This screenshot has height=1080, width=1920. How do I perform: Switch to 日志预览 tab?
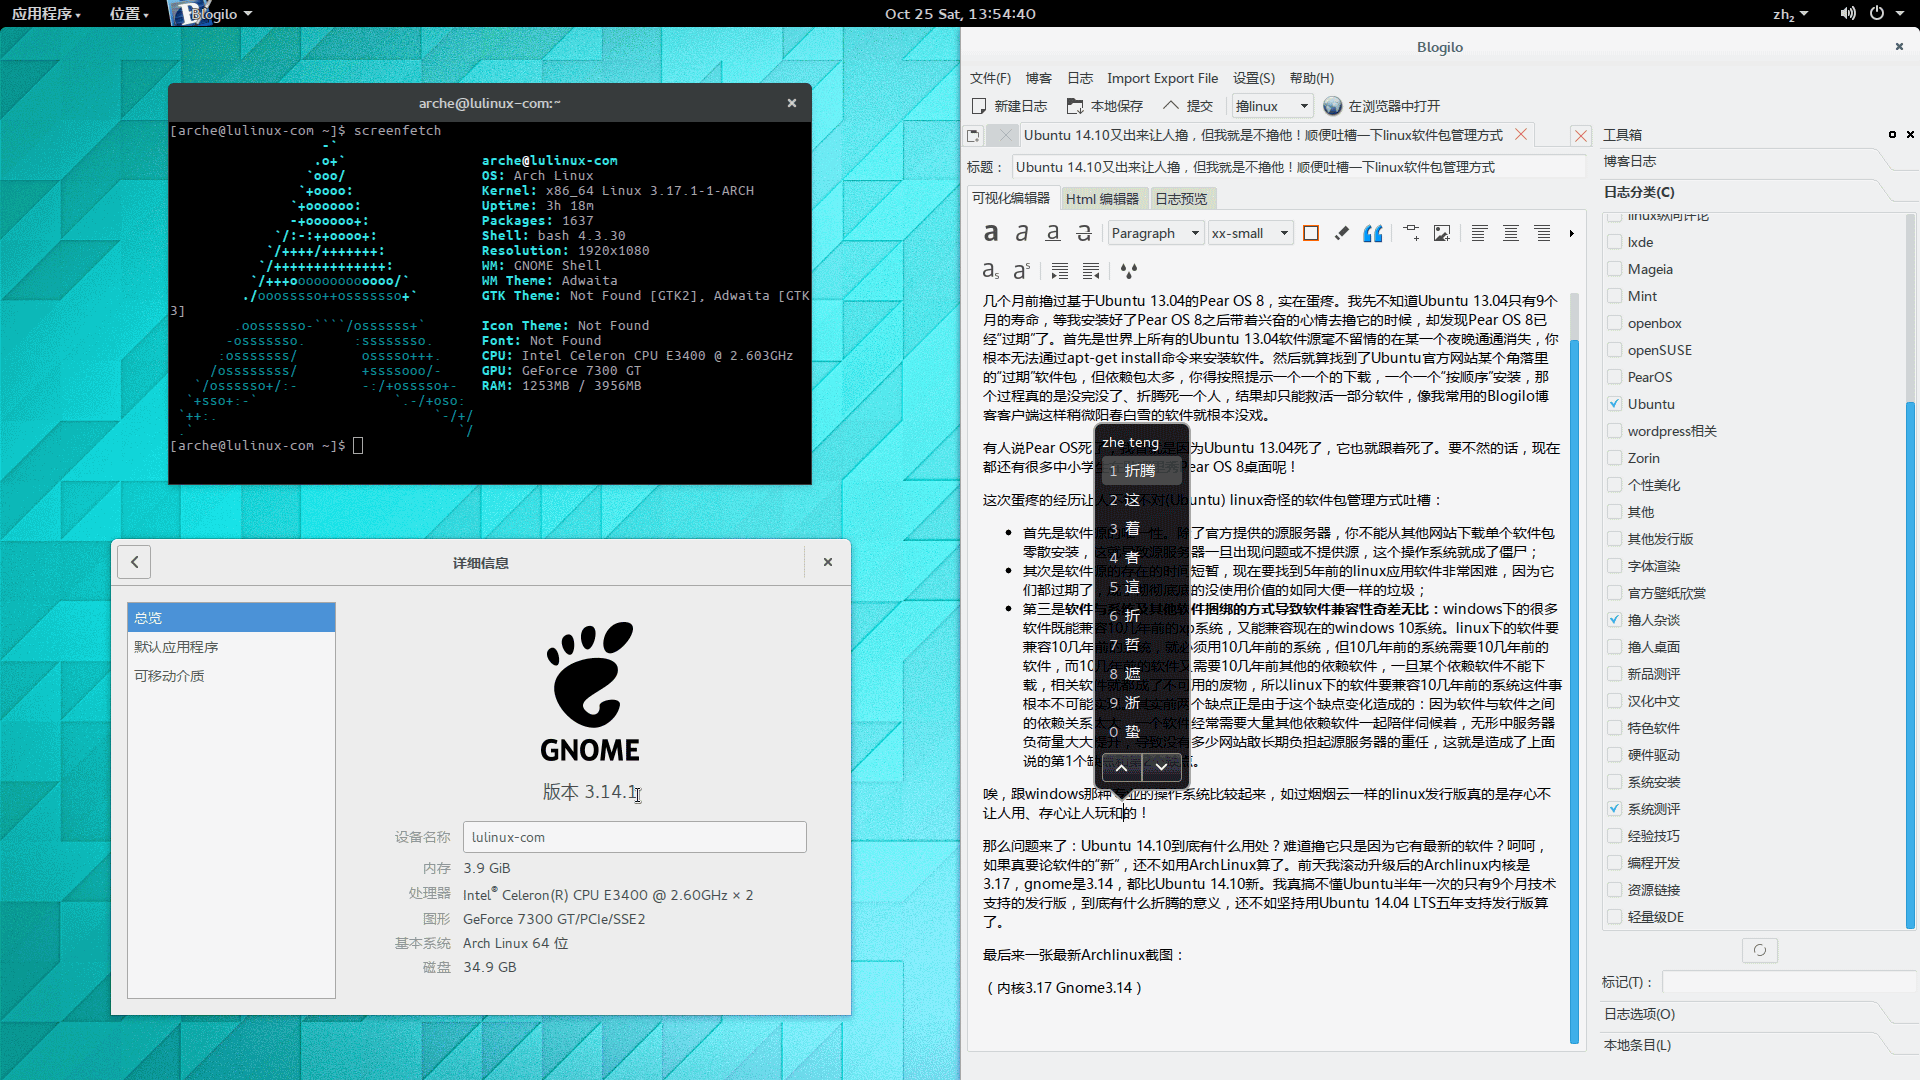pyautogui.click(x=1181, y=199)
